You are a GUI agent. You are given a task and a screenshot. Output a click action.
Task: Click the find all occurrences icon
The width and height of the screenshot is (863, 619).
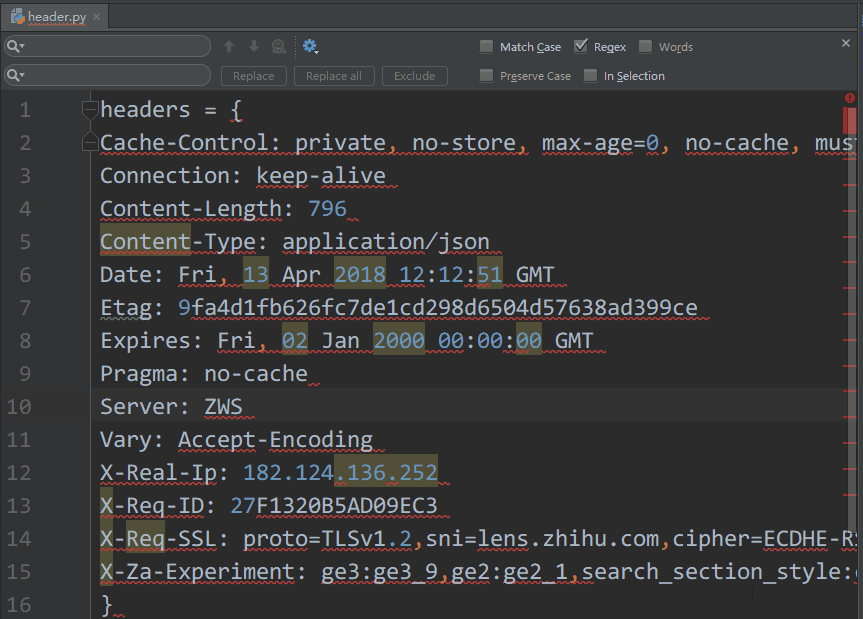tap(279, 46)
